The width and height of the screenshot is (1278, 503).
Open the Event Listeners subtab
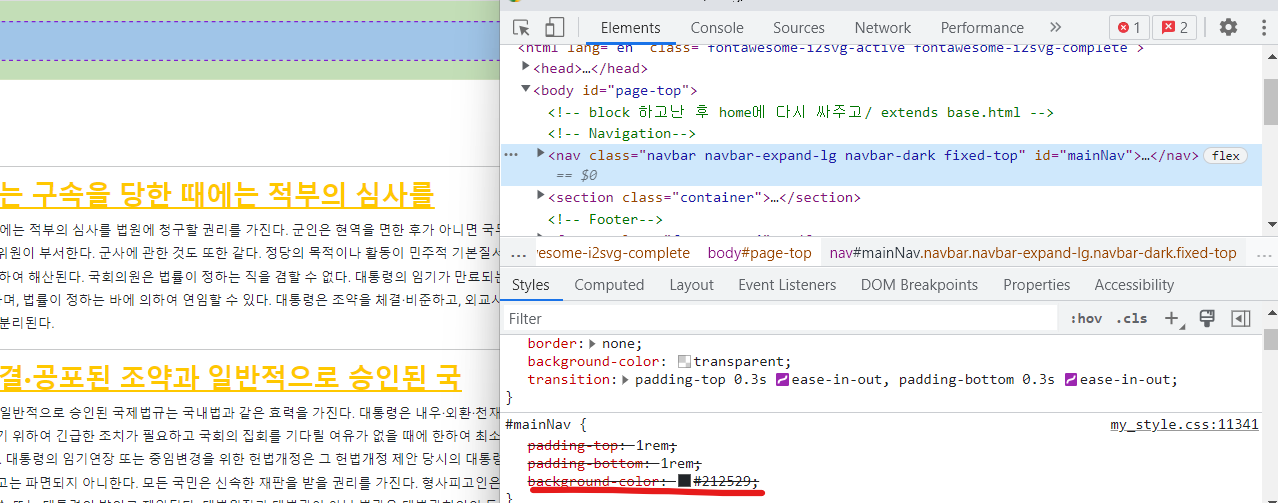(x=788, y=285)
